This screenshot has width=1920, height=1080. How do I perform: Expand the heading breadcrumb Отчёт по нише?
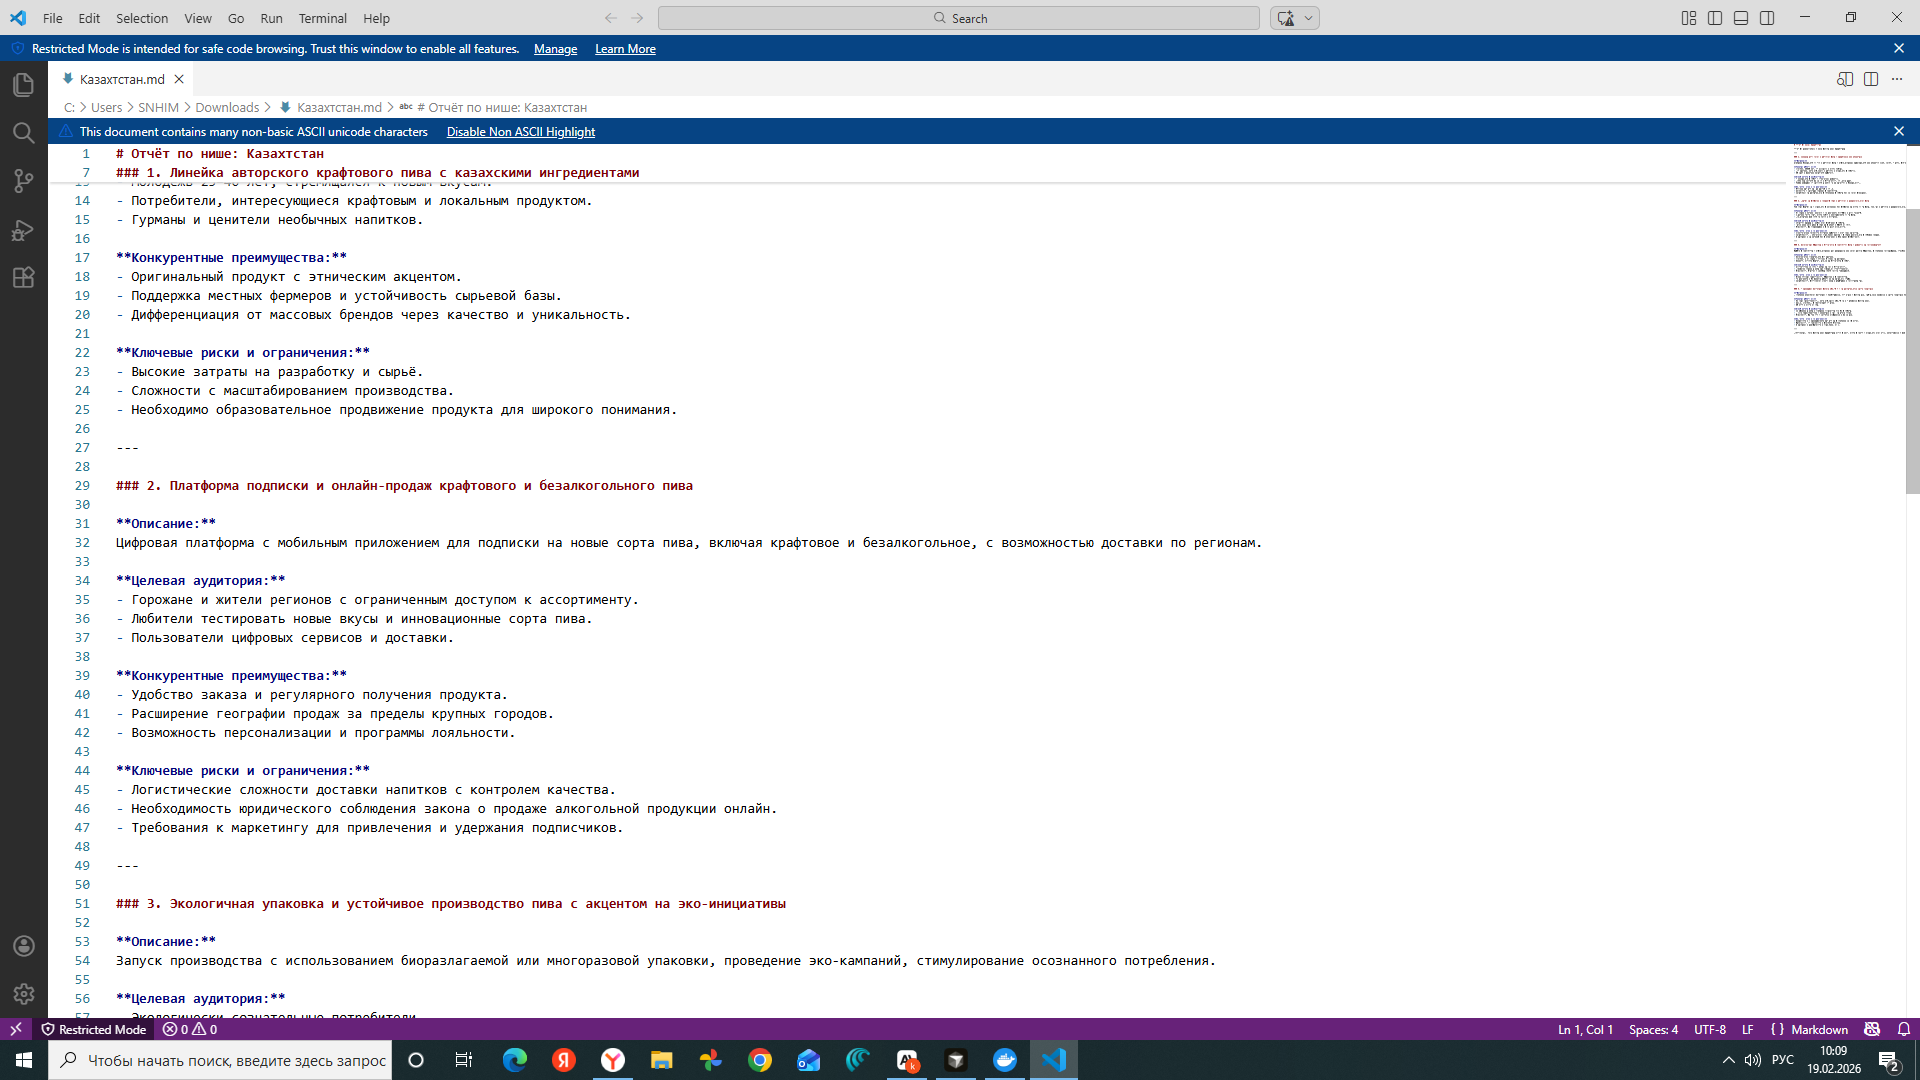click(x=501, y=107)
